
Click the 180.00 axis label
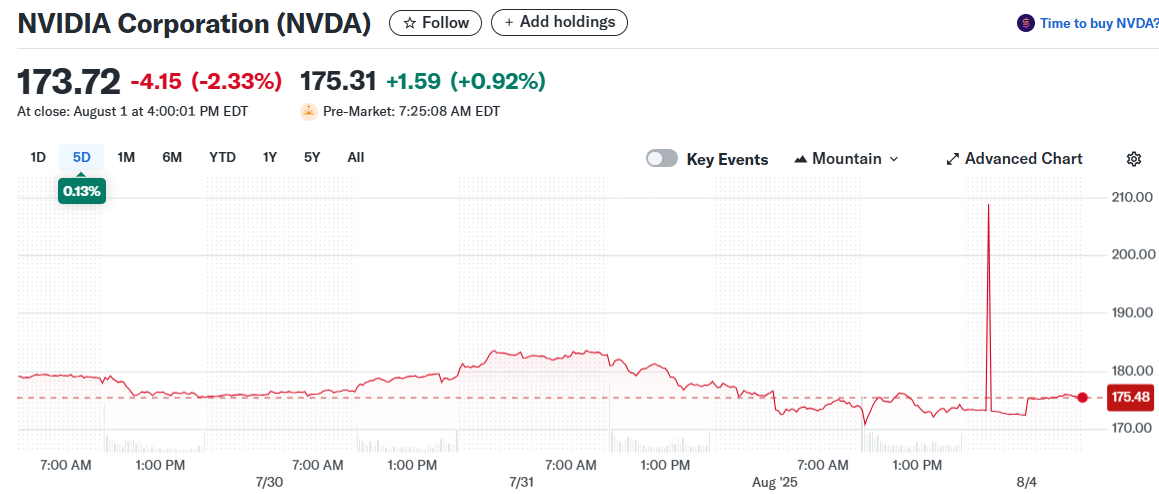click(x=1132, y=370)
